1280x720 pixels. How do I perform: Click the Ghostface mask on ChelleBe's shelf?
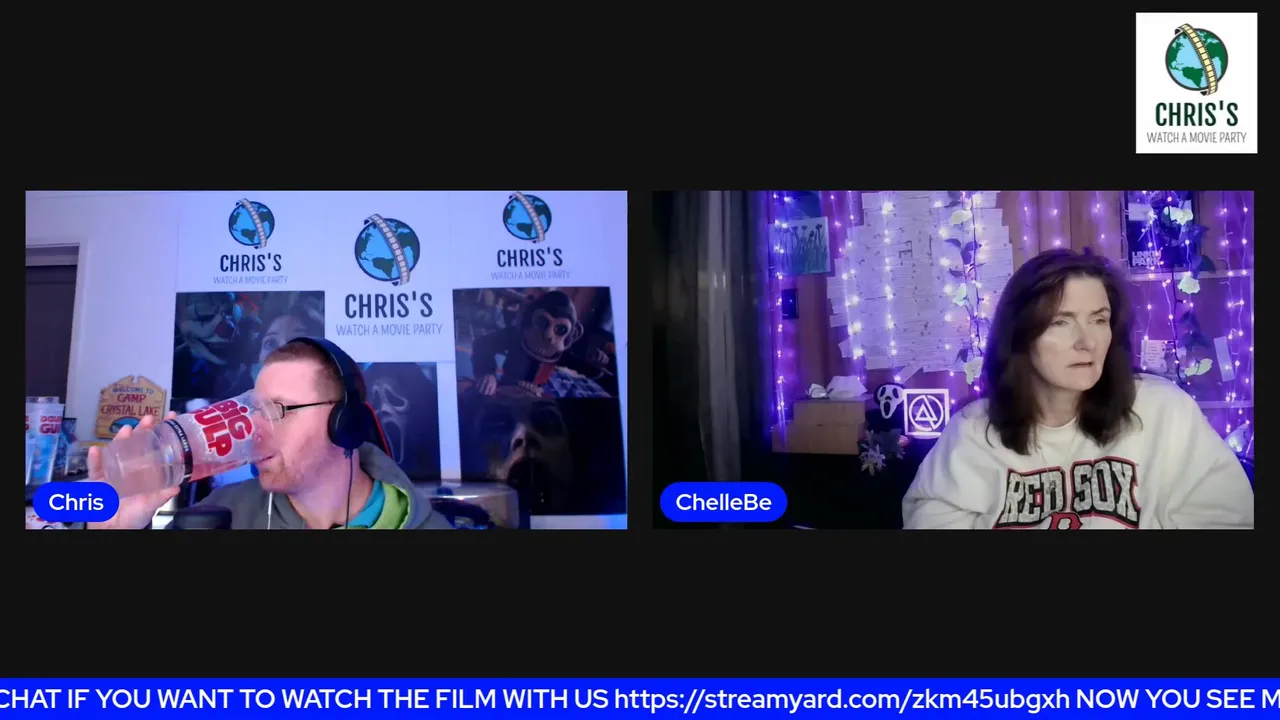(x=890, y=400)
